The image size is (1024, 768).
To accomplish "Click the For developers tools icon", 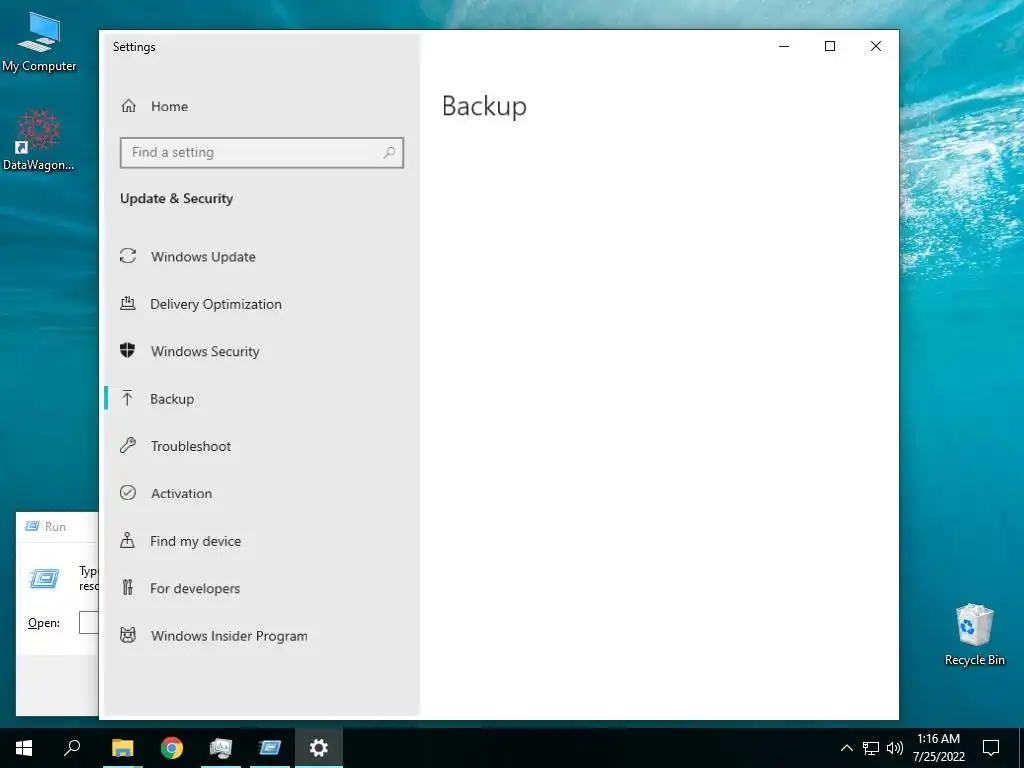I will pyautogui.click(x=128, y=588).
